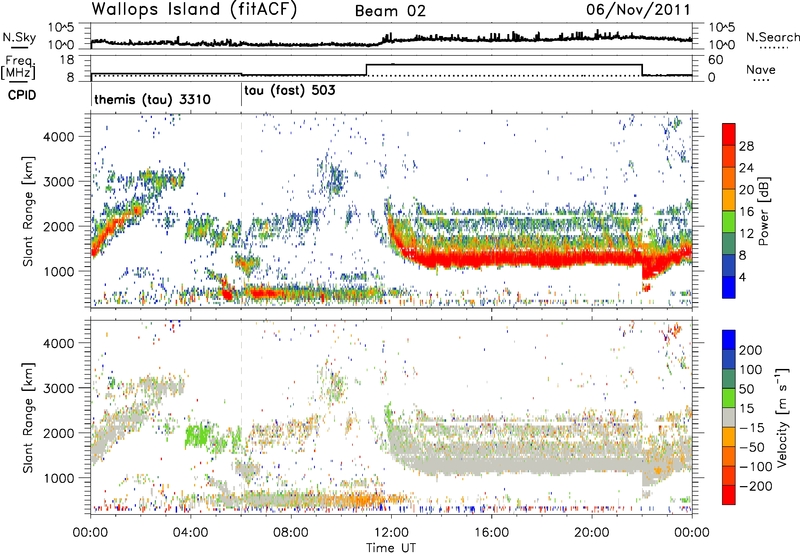The height and width of the screenshot is (554, 800).
Task: Select the 'themis (tau) 3310' CPID text
Action: click(x=153, y=99)
